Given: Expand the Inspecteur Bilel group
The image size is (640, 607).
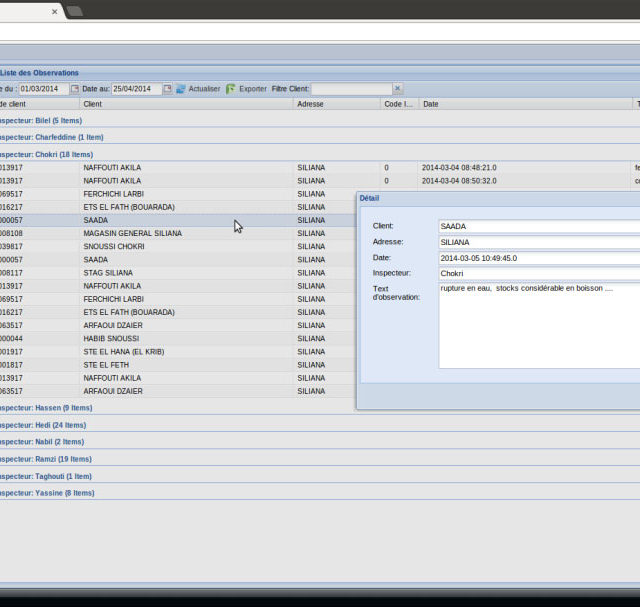Looking at the screenshot, I should coord(40,120).
